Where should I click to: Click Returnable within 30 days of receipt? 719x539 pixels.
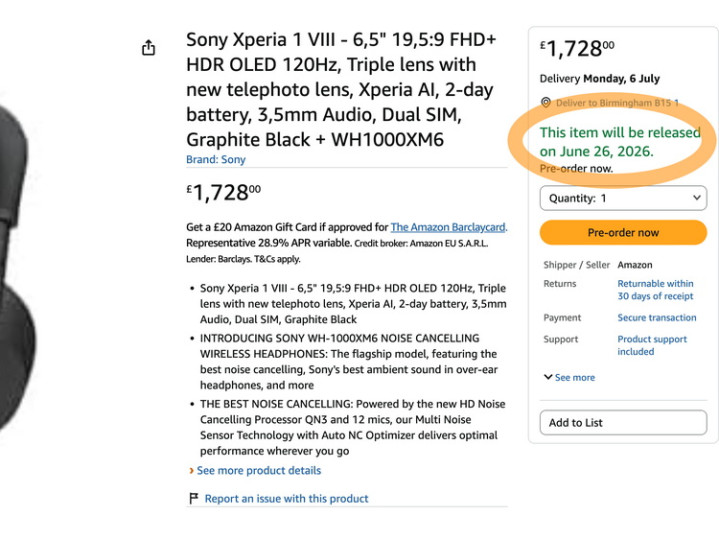tap(655, 290)
